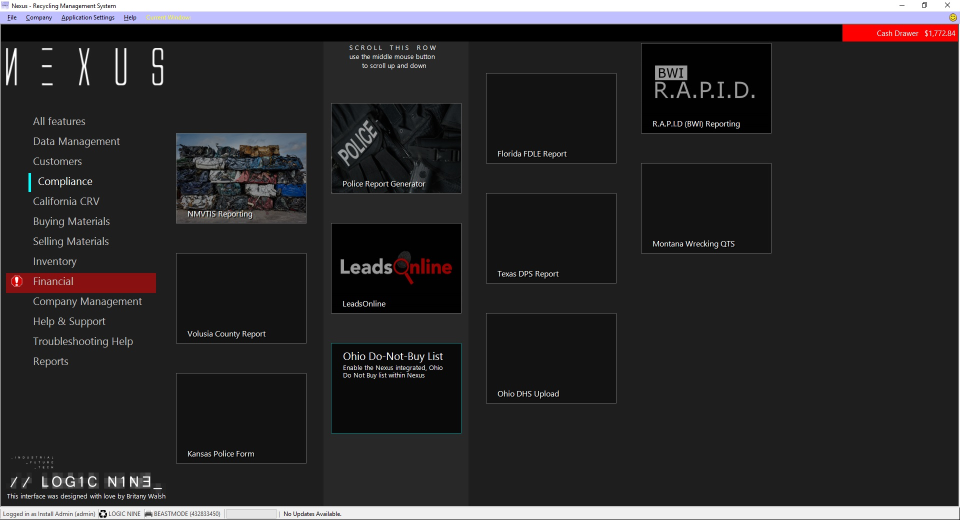Click the red alert icon beside Financial

(x=17, y=281)
